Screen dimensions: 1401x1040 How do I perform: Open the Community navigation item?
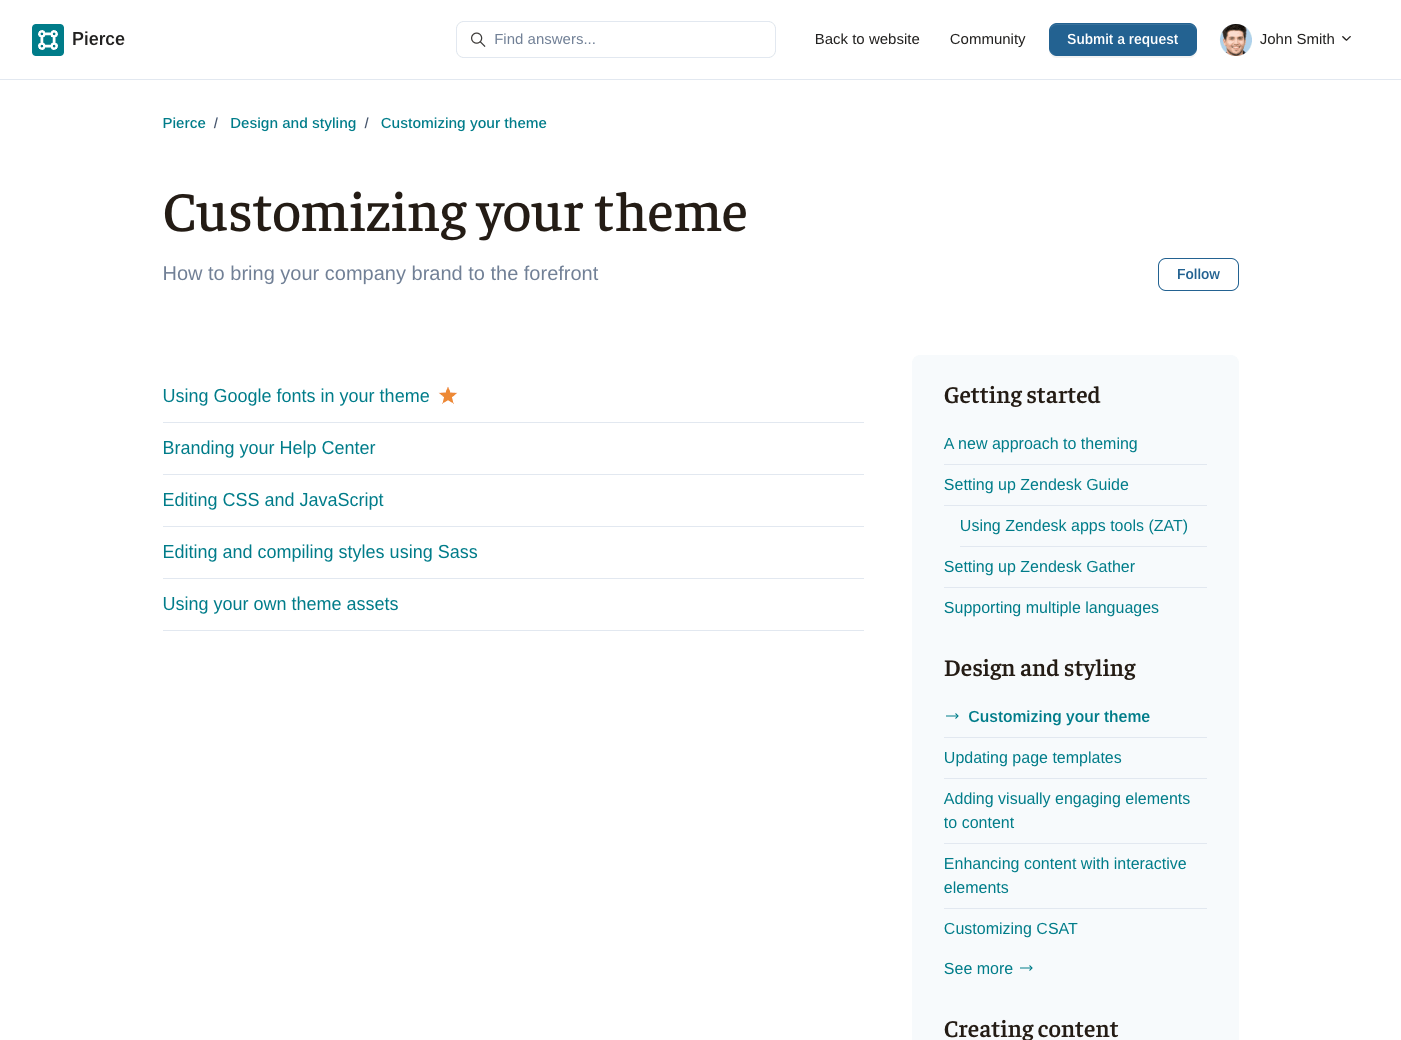[987, 39]
